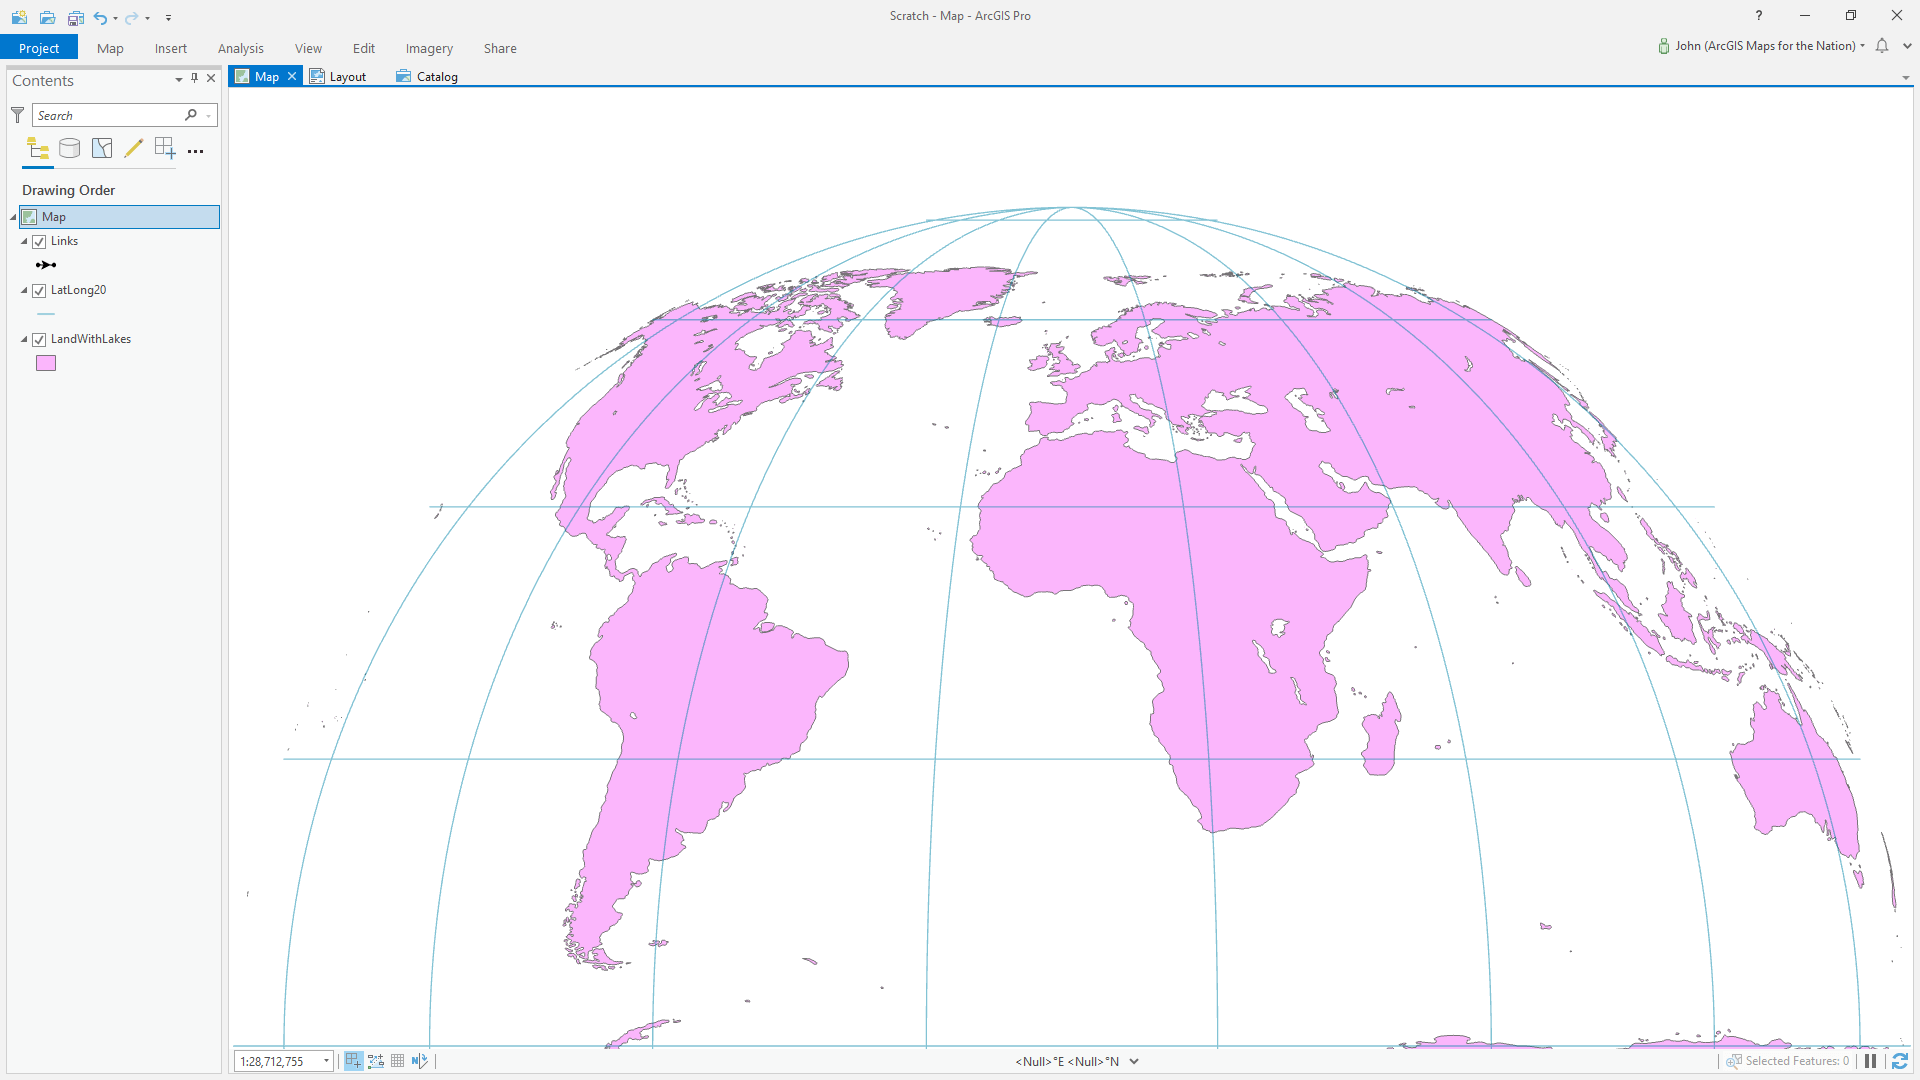Open the coordinate display units dropdown
This screenshot has width=1920, height=1080.
pos(1134,1061)
